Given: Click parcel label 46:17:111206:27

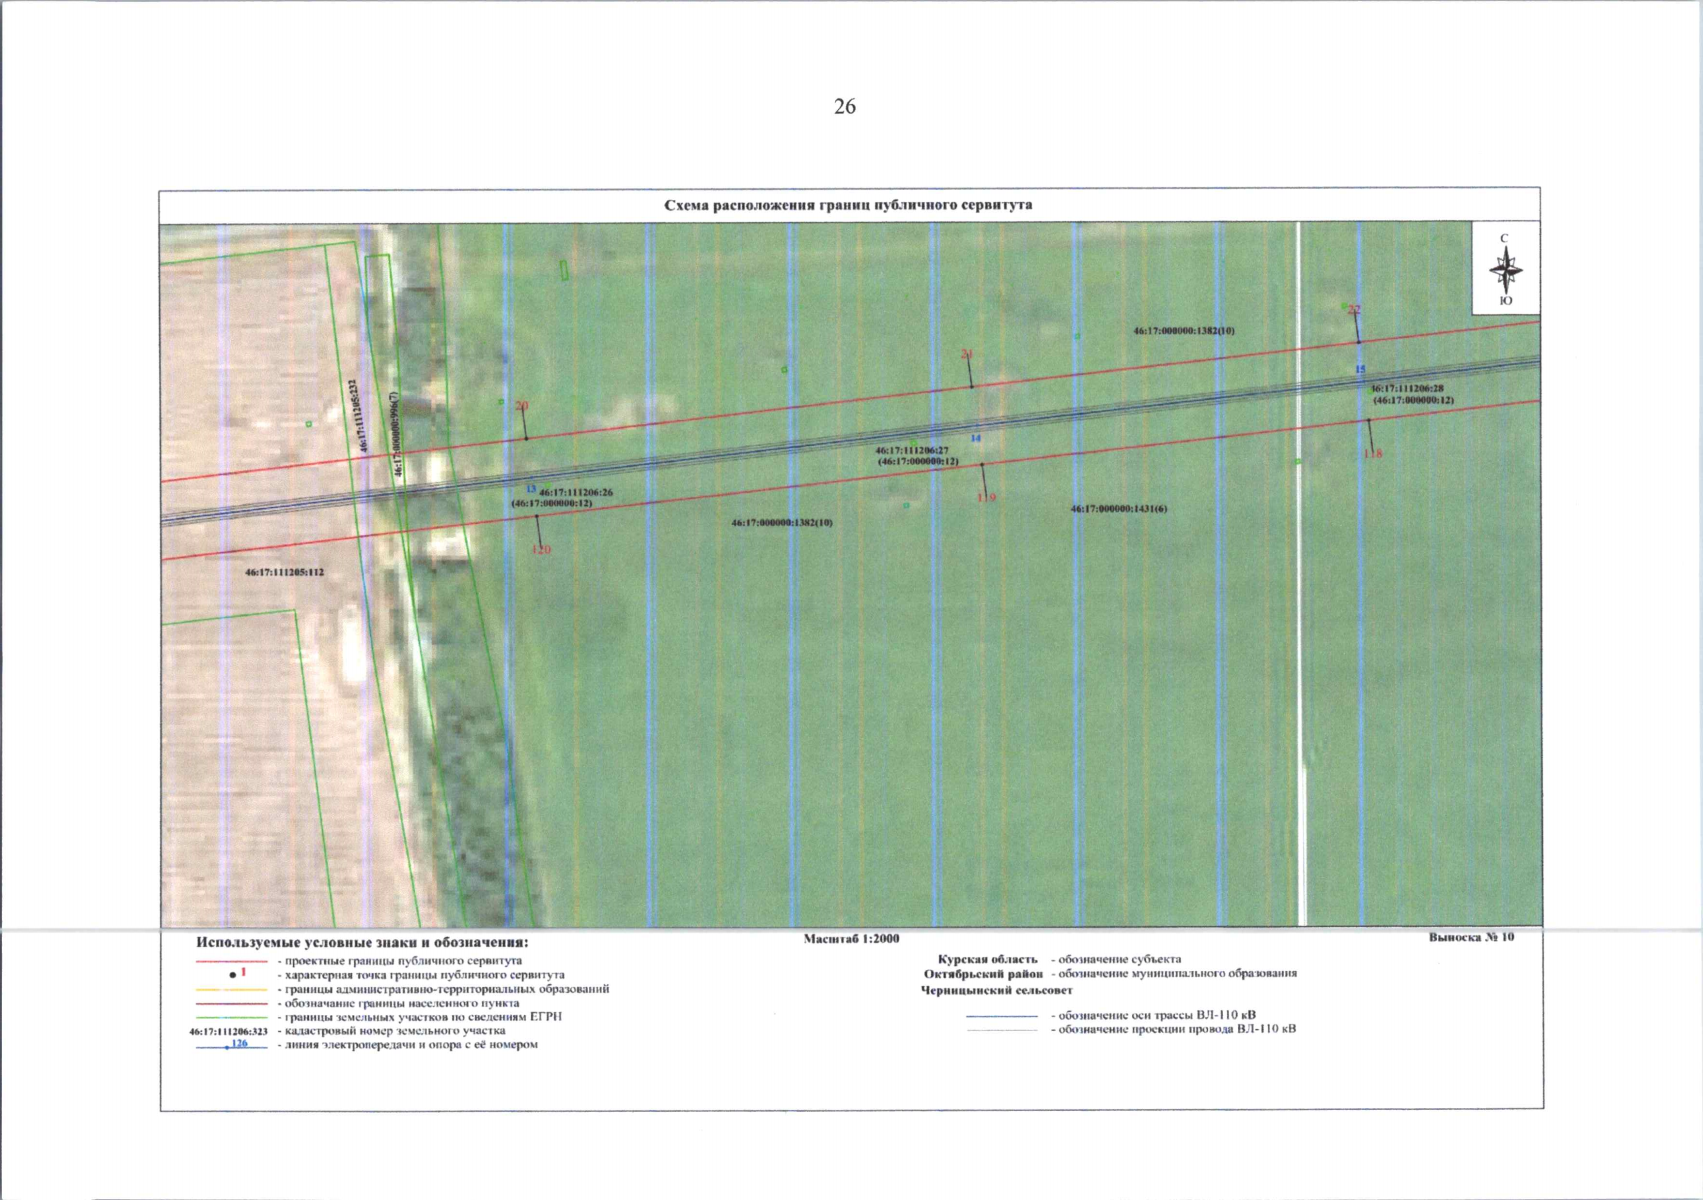Looking at the screenshot, I should 912,451.
